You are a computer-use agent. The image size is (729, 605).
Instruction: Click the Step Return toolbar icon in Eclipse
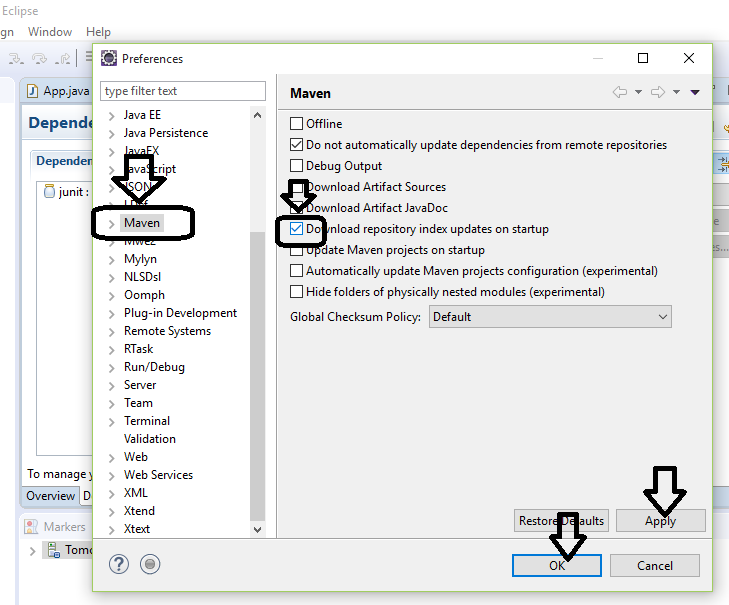coord(62,59)
